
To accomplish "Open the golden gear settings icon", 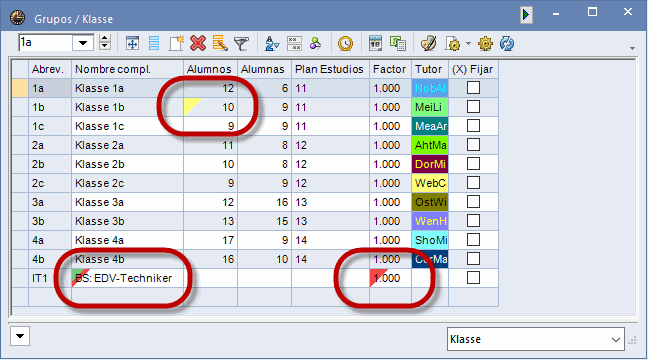I will point(485,43).
